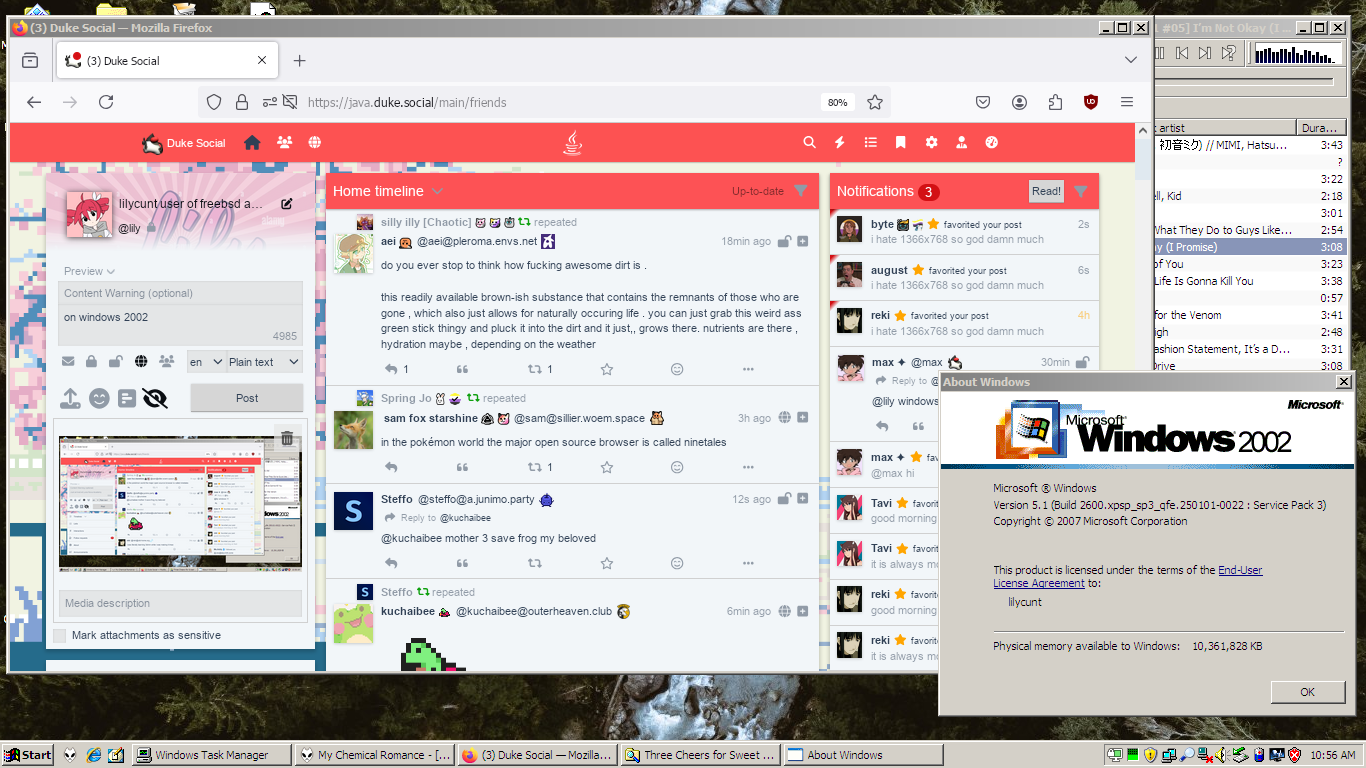Switch to My Chemical Romance taskbar item

(x=376, y=755)
